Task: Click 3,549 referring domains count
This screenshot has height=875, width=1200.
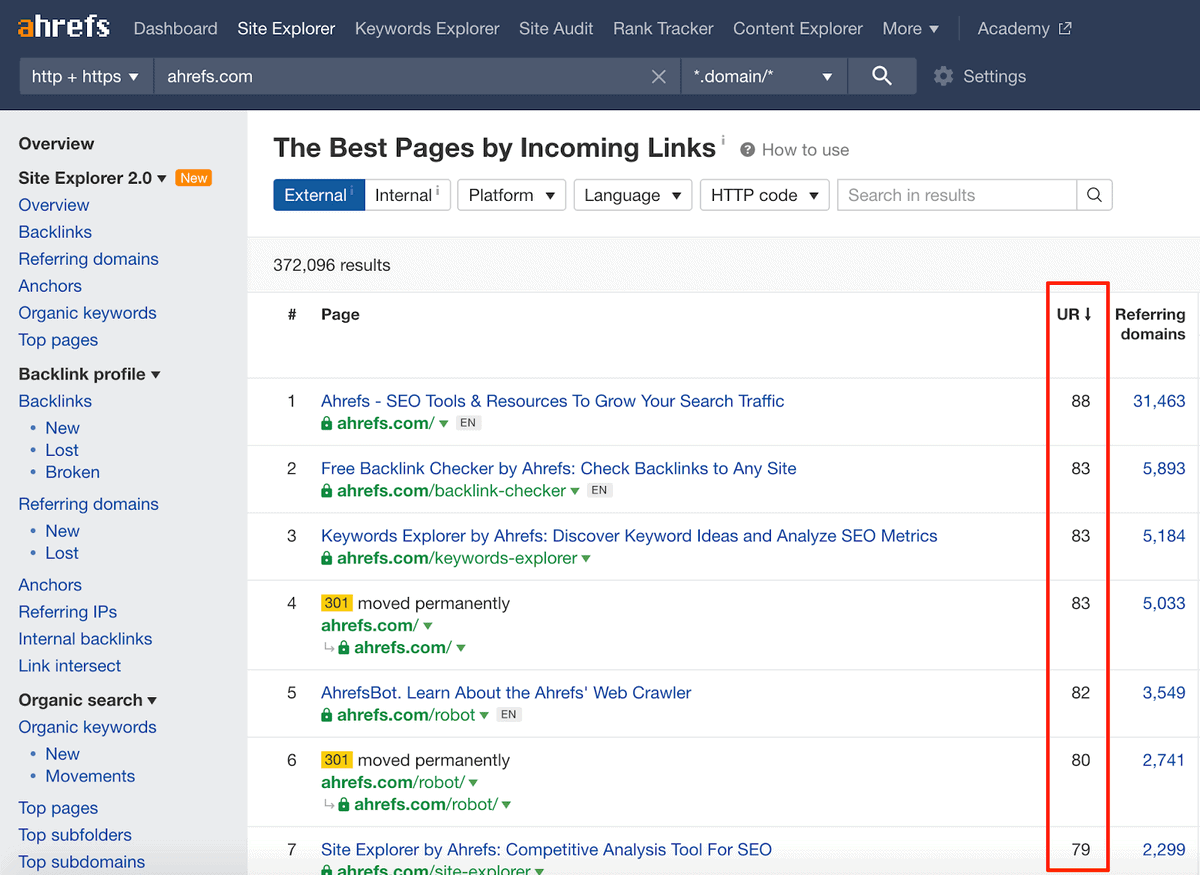Action: pos(1164,692)
